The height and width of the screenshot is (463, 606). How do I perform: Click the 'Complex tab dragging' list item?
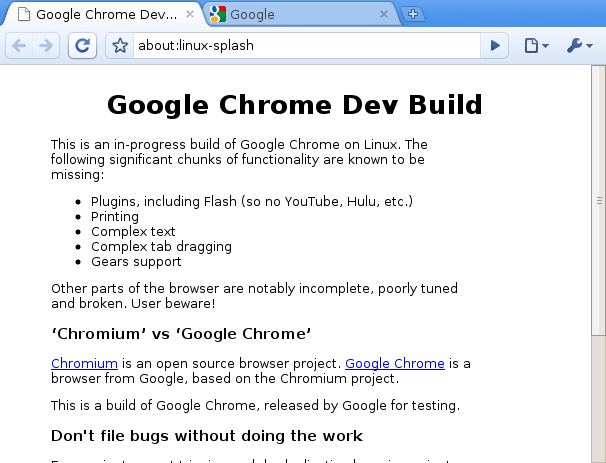(162, 247)
